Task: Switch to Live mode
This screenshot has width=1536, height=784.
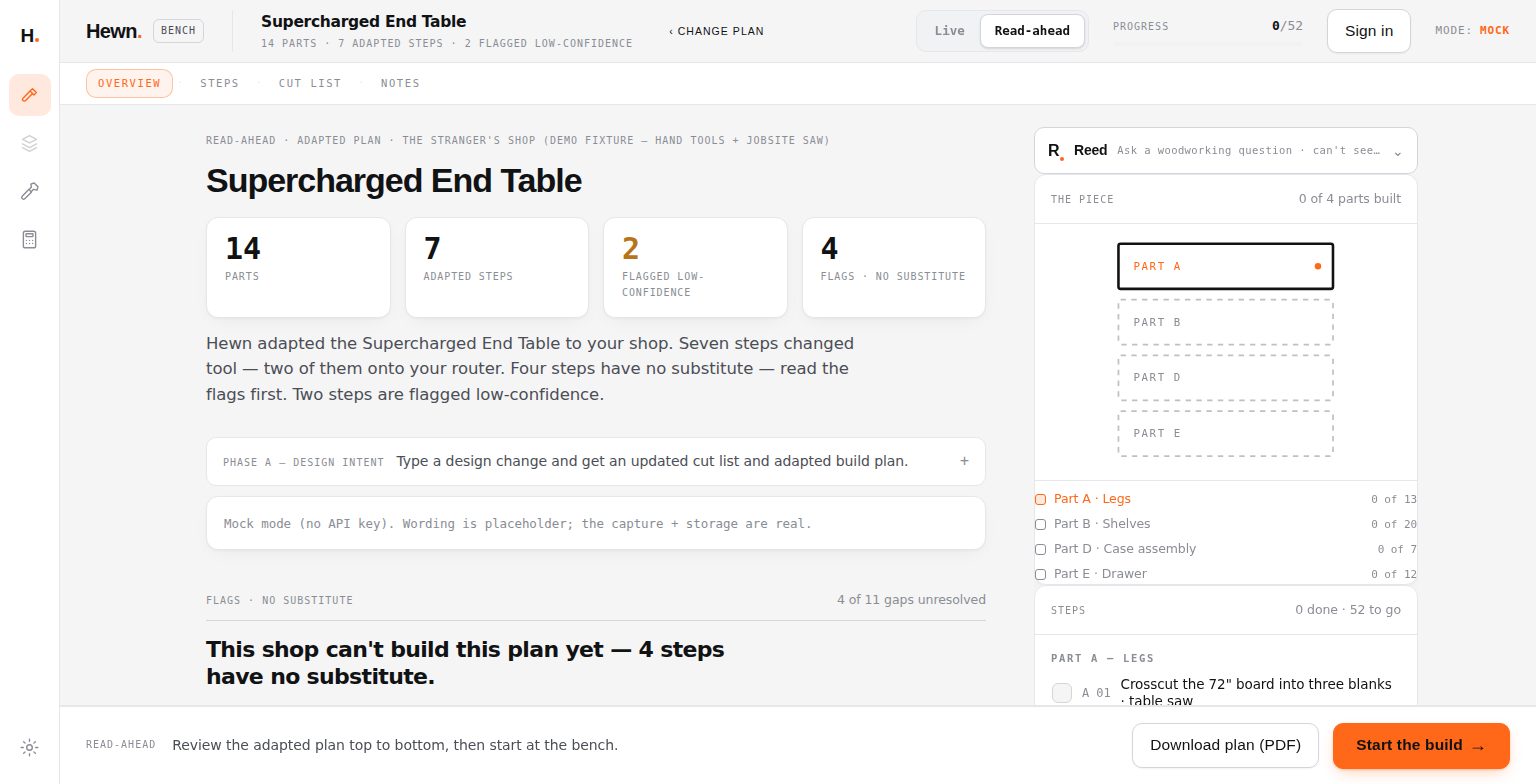Action: coord(949,31)
